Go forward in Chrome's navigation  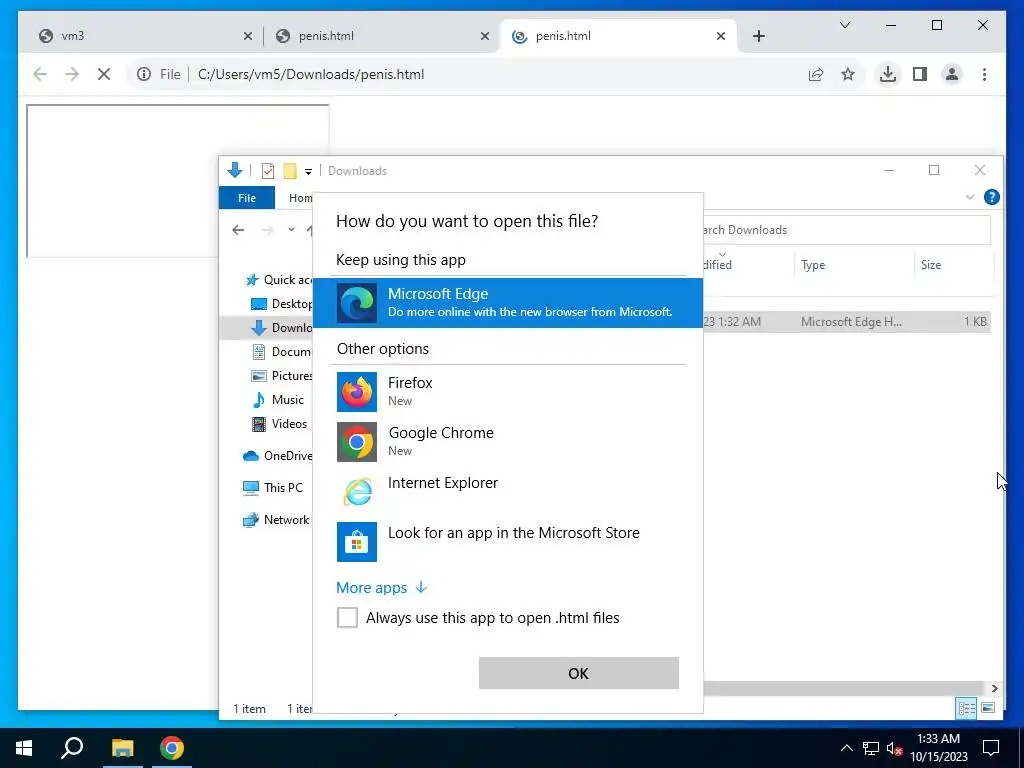72,74
